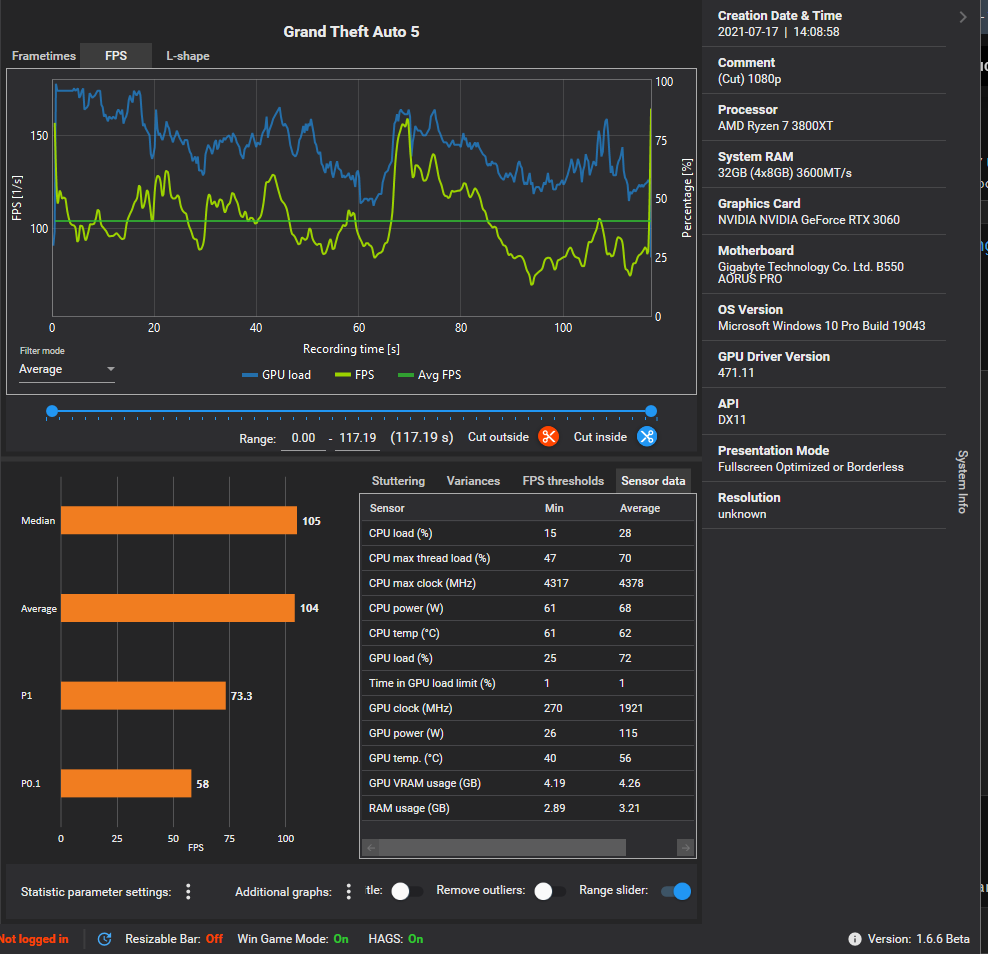Click the range end slider handle
The image size is (988, 954).
(651, 411)
